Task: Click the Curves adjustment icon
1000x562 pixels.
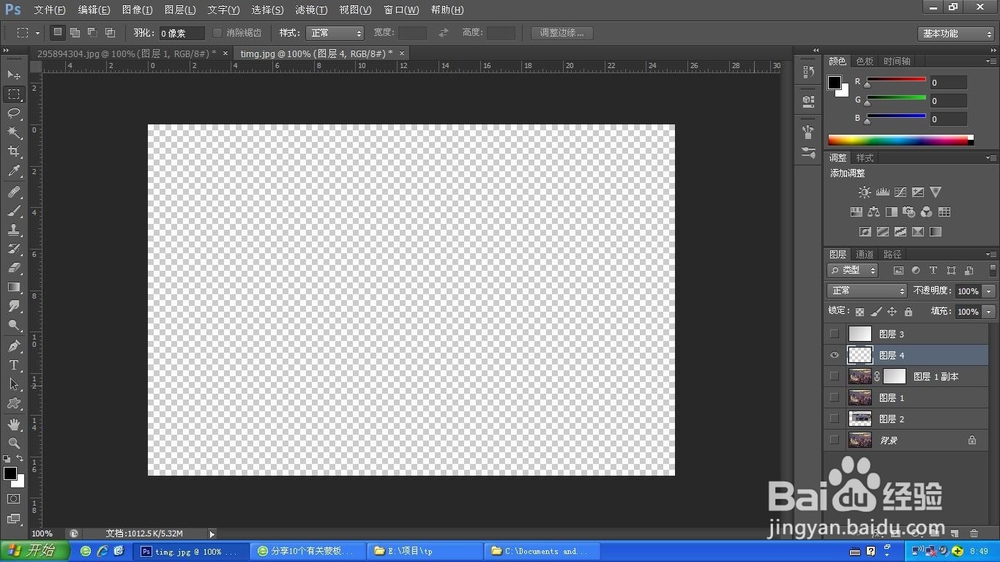Action: coord(900,192)
